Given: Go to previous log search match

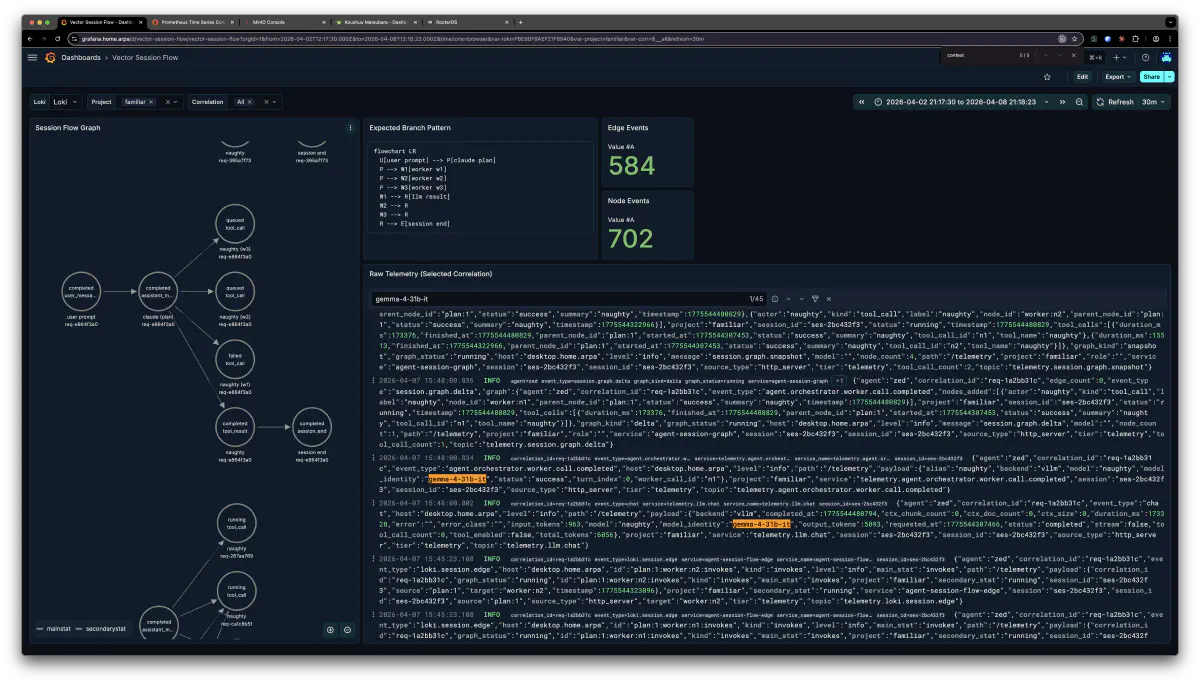Looking at the screenshot, I should 787,298.
